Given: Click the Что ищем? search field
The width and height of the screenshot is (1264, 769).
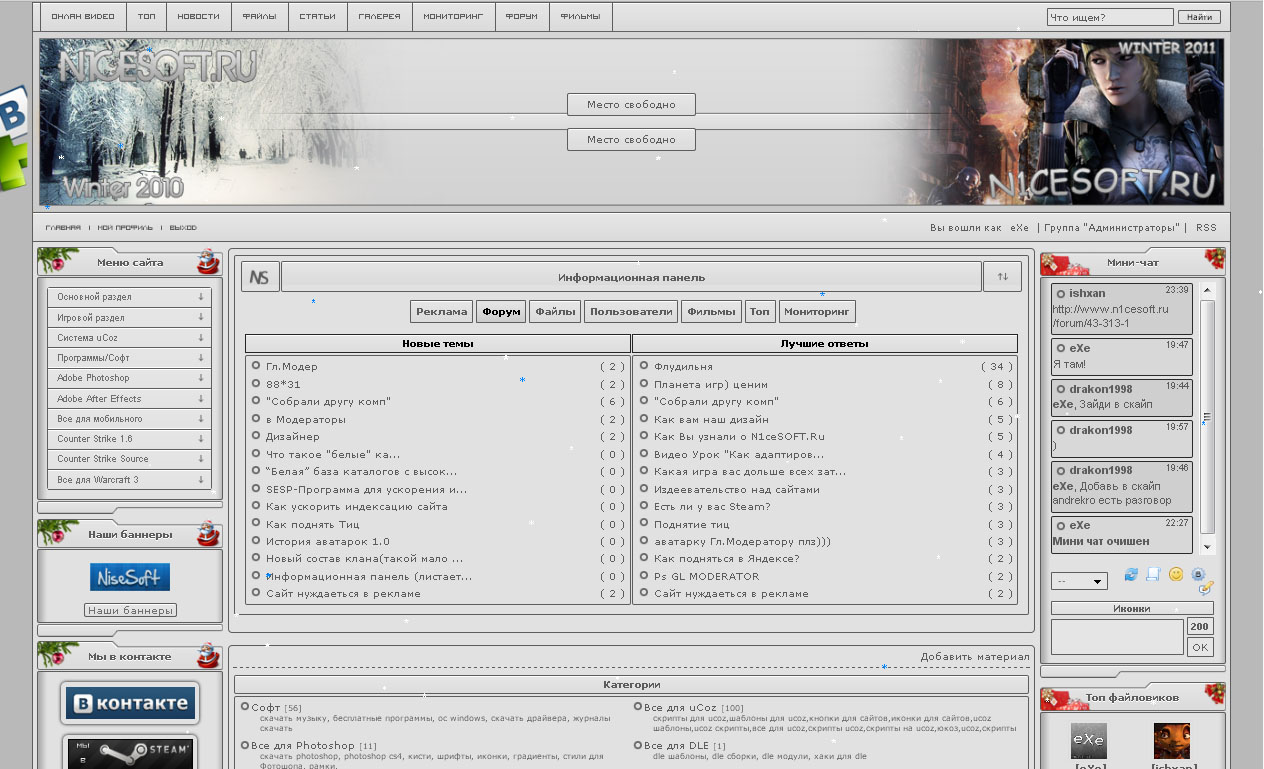Looking at the screenshot, I should tap(1110, 17).
